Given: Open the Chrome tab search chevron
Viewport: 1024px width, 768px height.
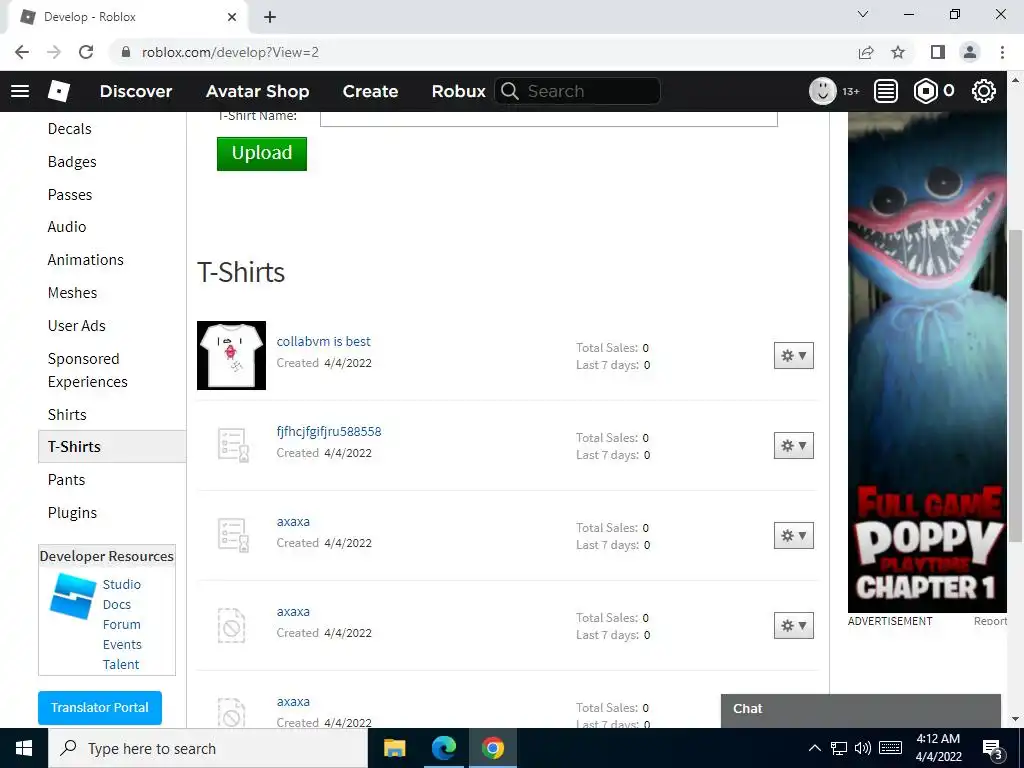Looking at the screenshot, I should [x=863, y=14].
